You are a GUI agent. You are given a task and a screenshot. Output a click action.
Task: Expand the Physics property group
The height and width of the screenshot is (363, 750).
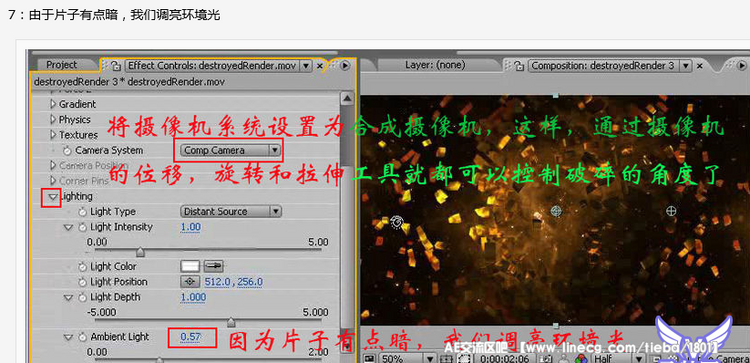click(53, 119)
